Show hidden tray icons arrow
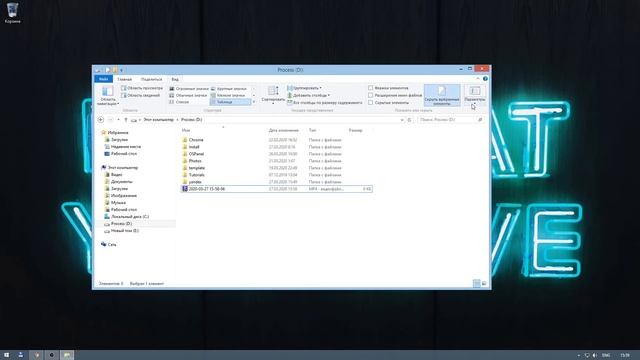Screen dimensions: 640x360 point(578,356)
